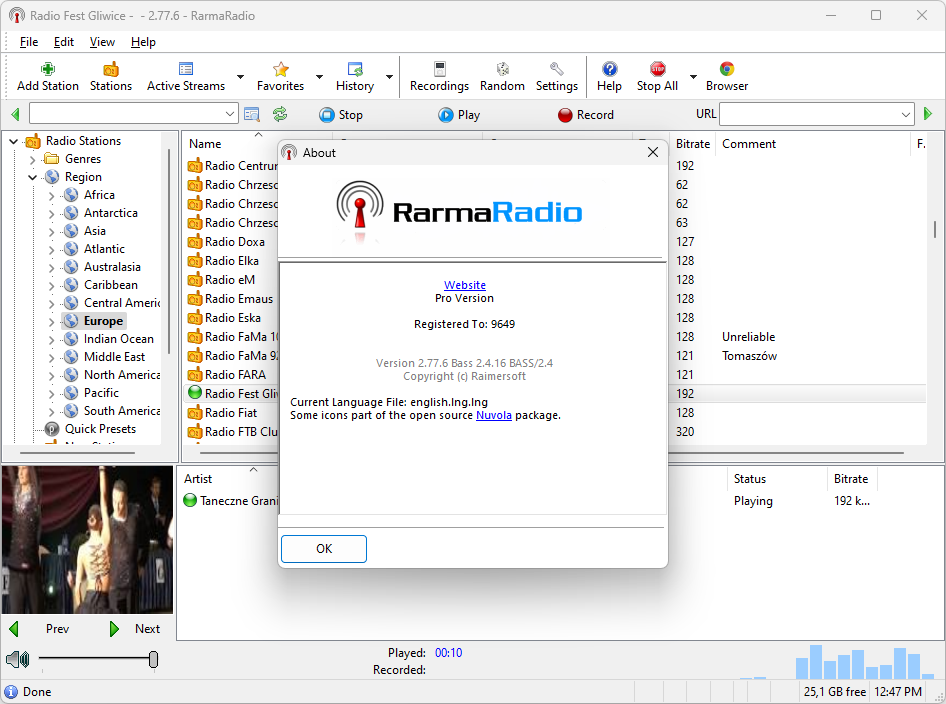Click the station list vertical scrollbar
Screen dimensions: 946x704
pos(935,229)
